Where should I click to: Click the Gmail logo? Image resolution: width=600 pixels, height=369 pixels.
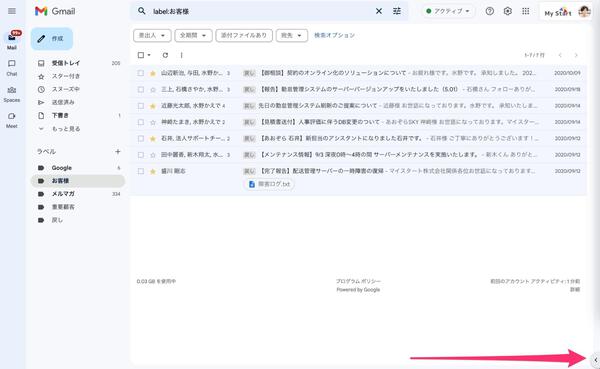tap(55, 11)
